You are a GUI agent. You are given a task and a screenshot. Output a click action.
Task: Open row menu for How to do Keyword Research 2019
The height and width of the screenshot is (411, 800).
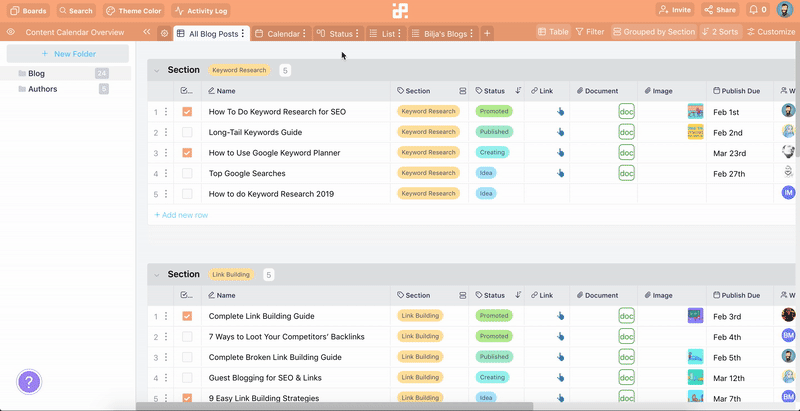(166, 194)
